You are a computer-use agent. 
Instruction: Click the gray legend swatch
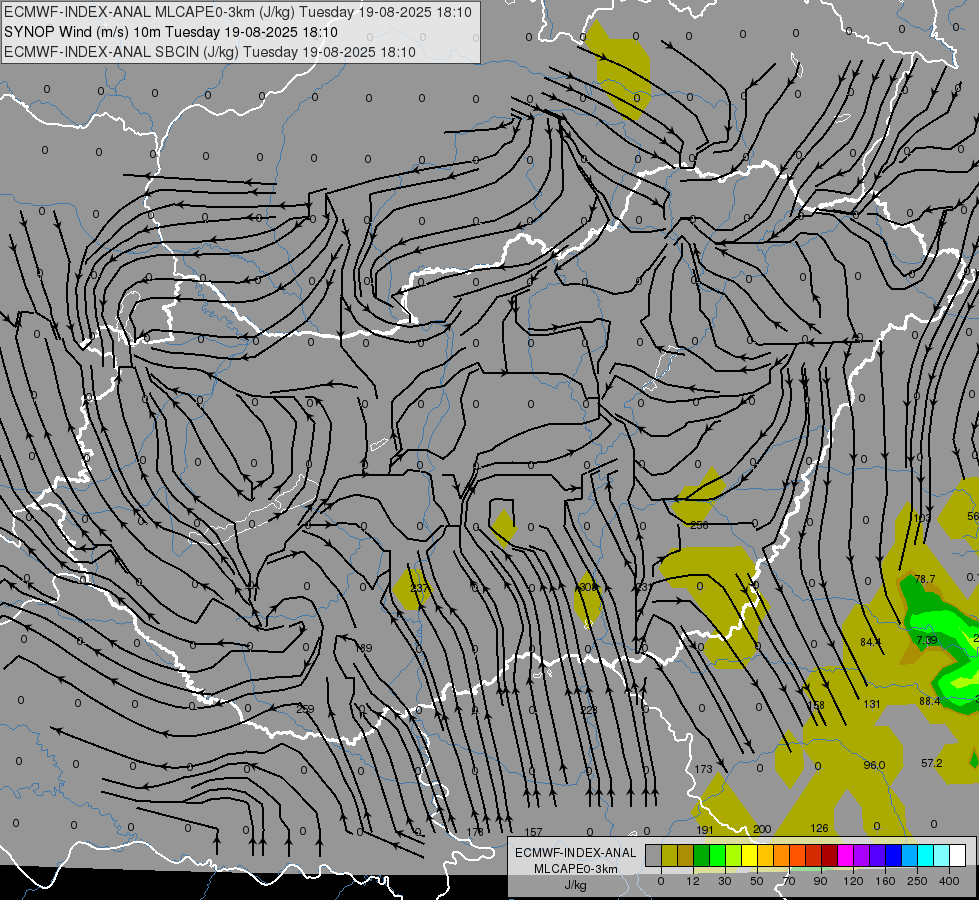click(654, 855)
